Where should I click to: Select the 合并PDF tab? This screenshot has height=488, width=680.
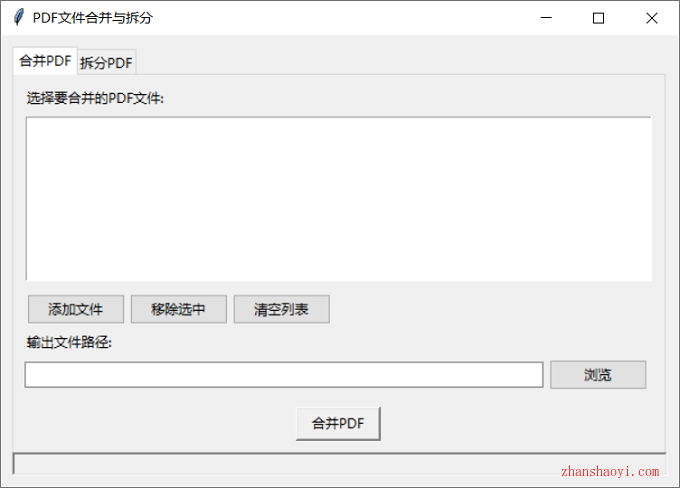click(45, 60)
